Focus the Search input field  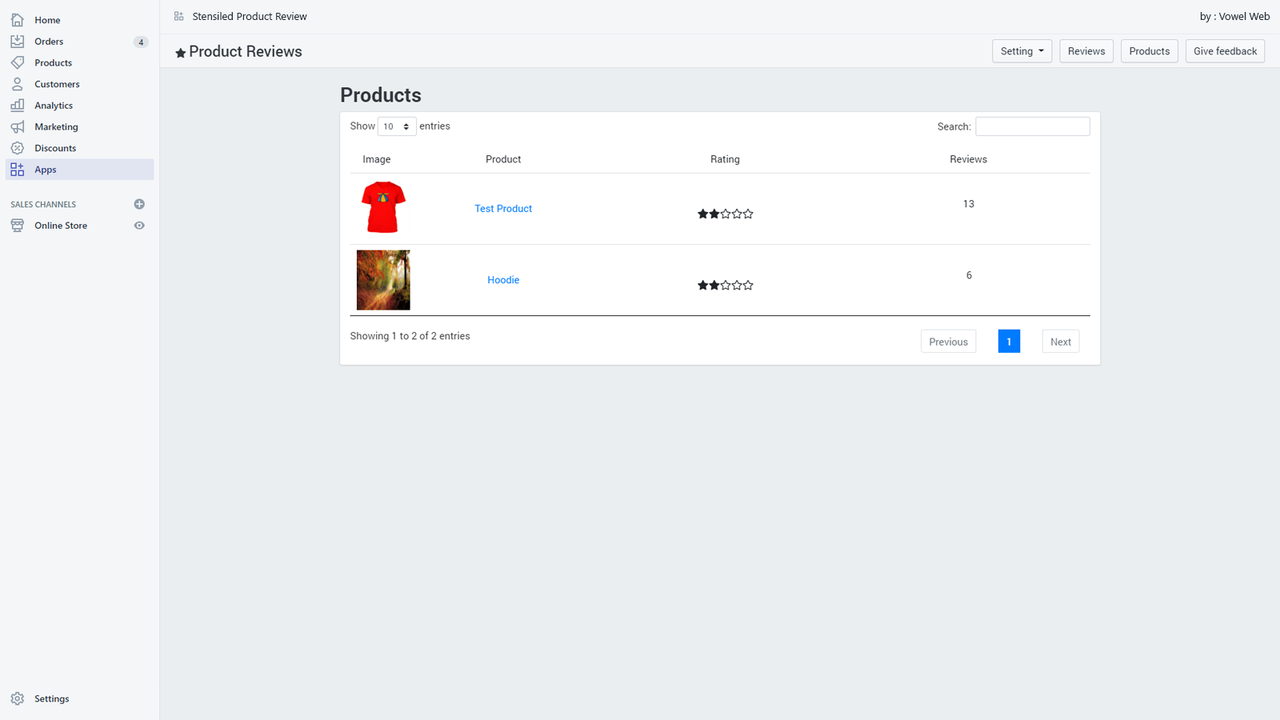point(1032,127)
